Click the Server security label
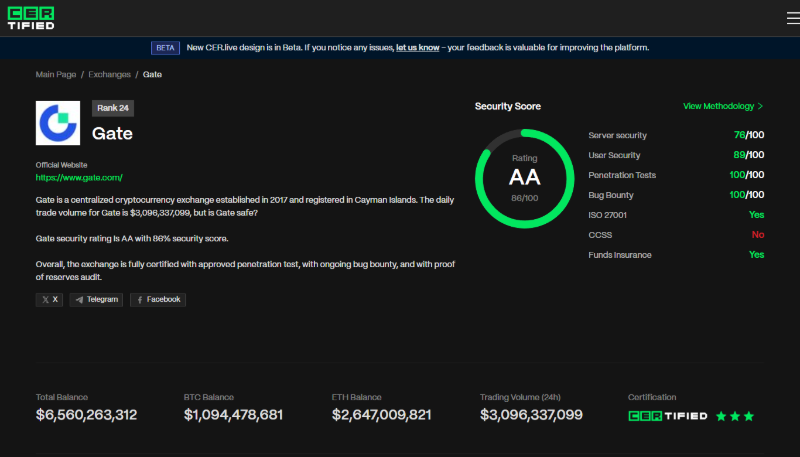Screen dimensions: 800x457 point(617,135)
